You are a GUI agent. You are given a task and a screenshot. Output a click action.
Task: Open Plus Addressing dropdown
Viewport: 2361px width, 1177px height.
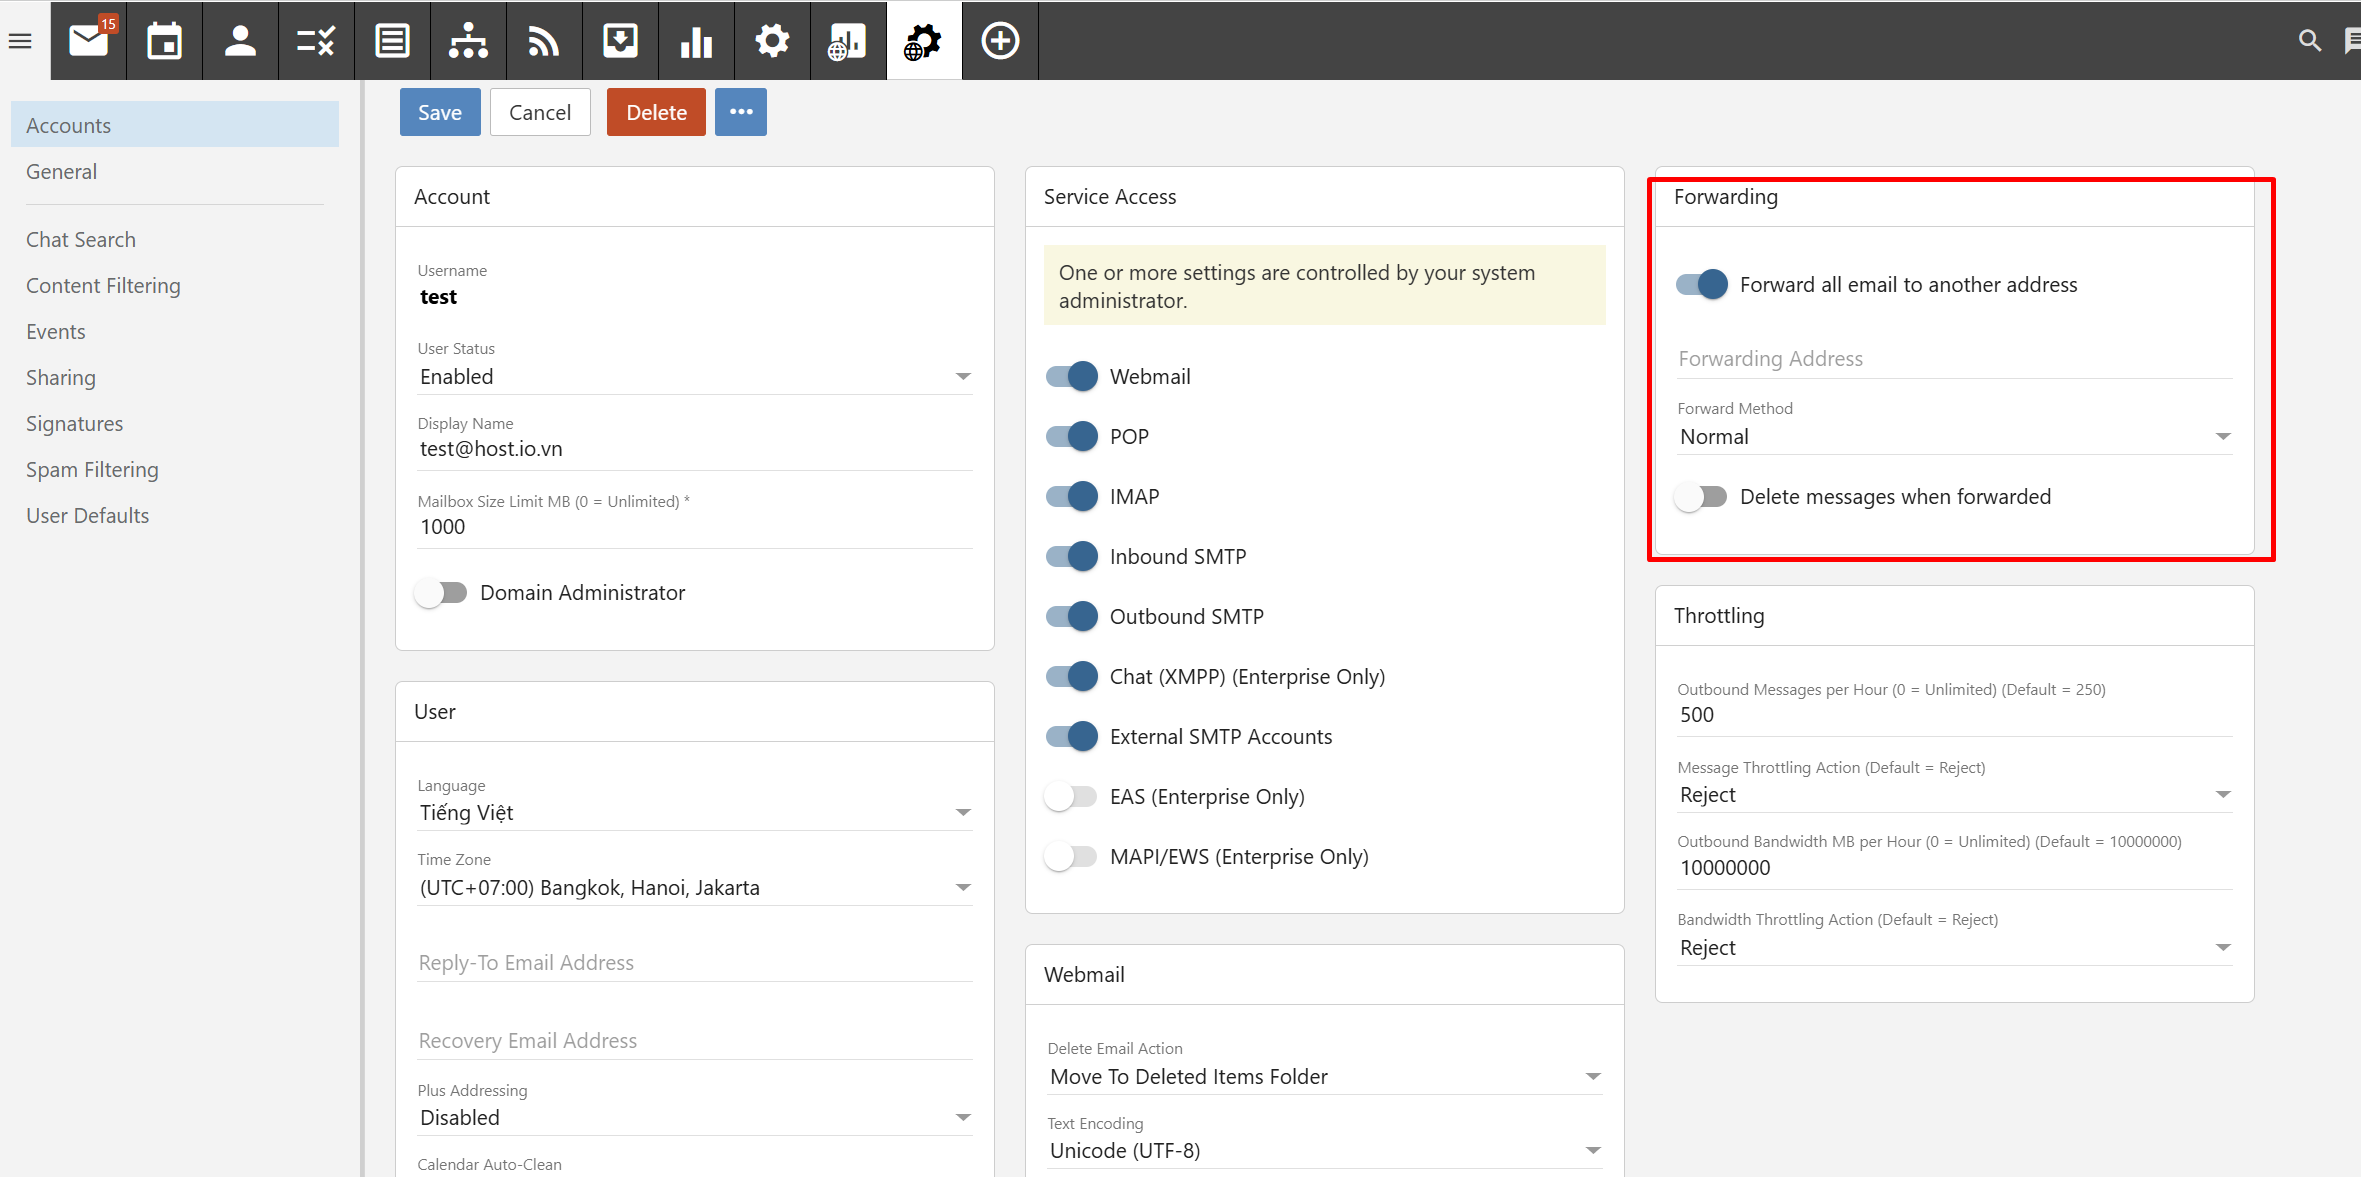[695, 1118]
